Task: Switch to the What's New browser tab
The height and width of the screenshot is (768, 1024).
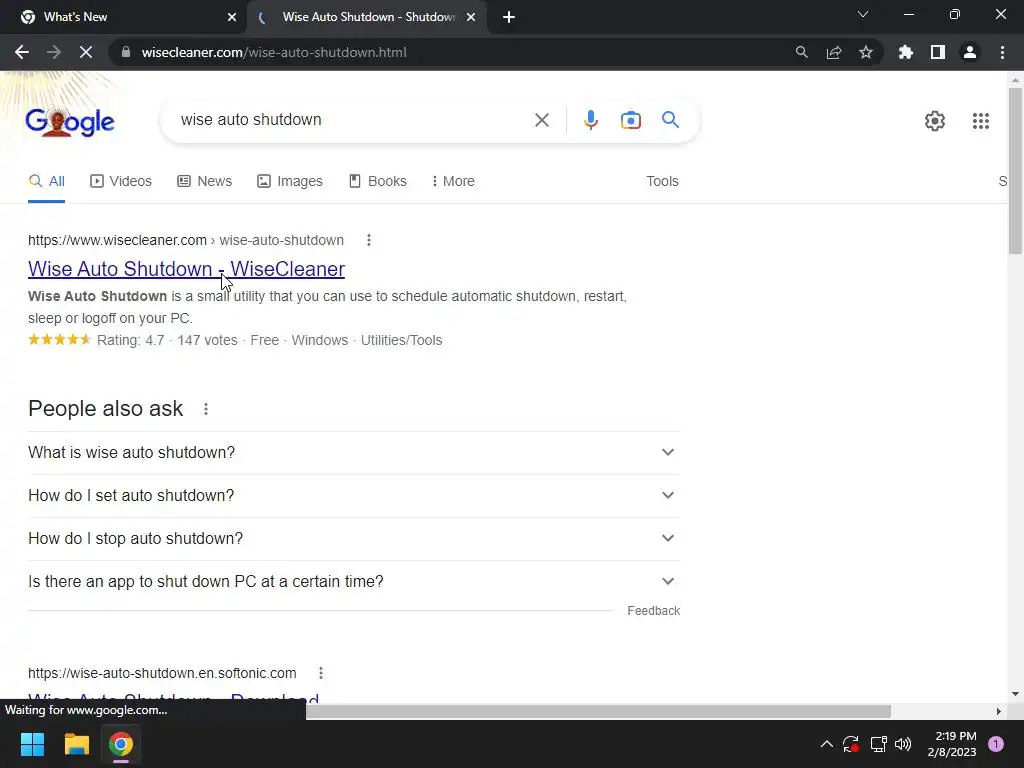Action: [x=124, y=17]
